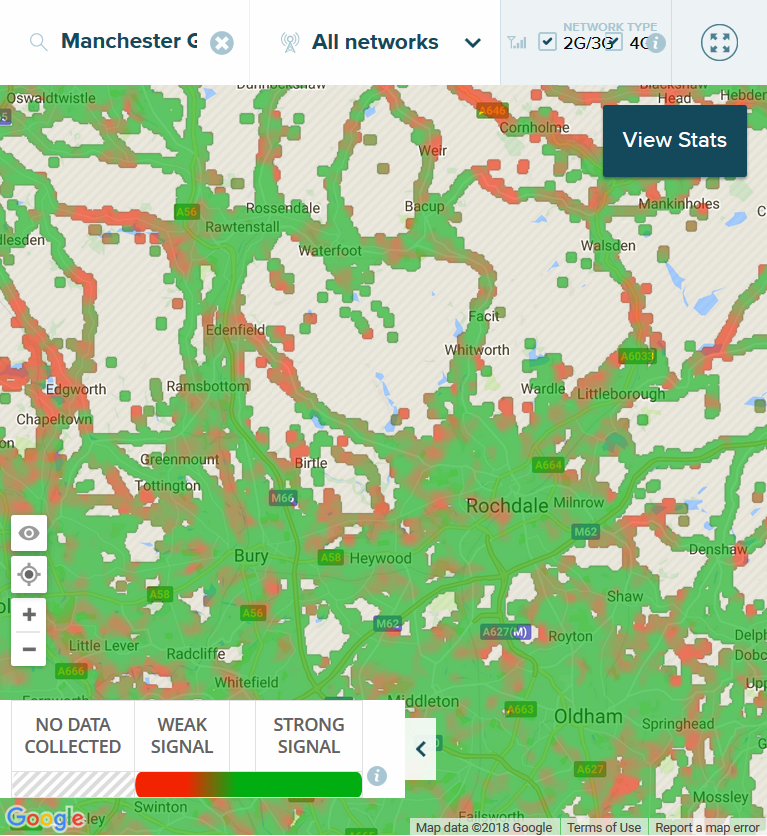Viewport: 767px width, 836px height.
Task: Open the legend info icon
Action: pos(377,776)
